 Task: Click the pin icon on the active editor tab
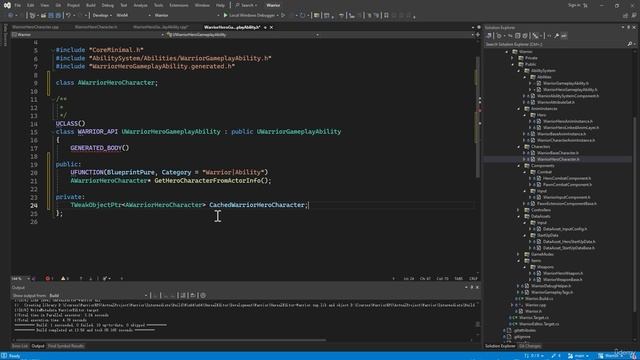pyautogui.click(x=265, y=27)
